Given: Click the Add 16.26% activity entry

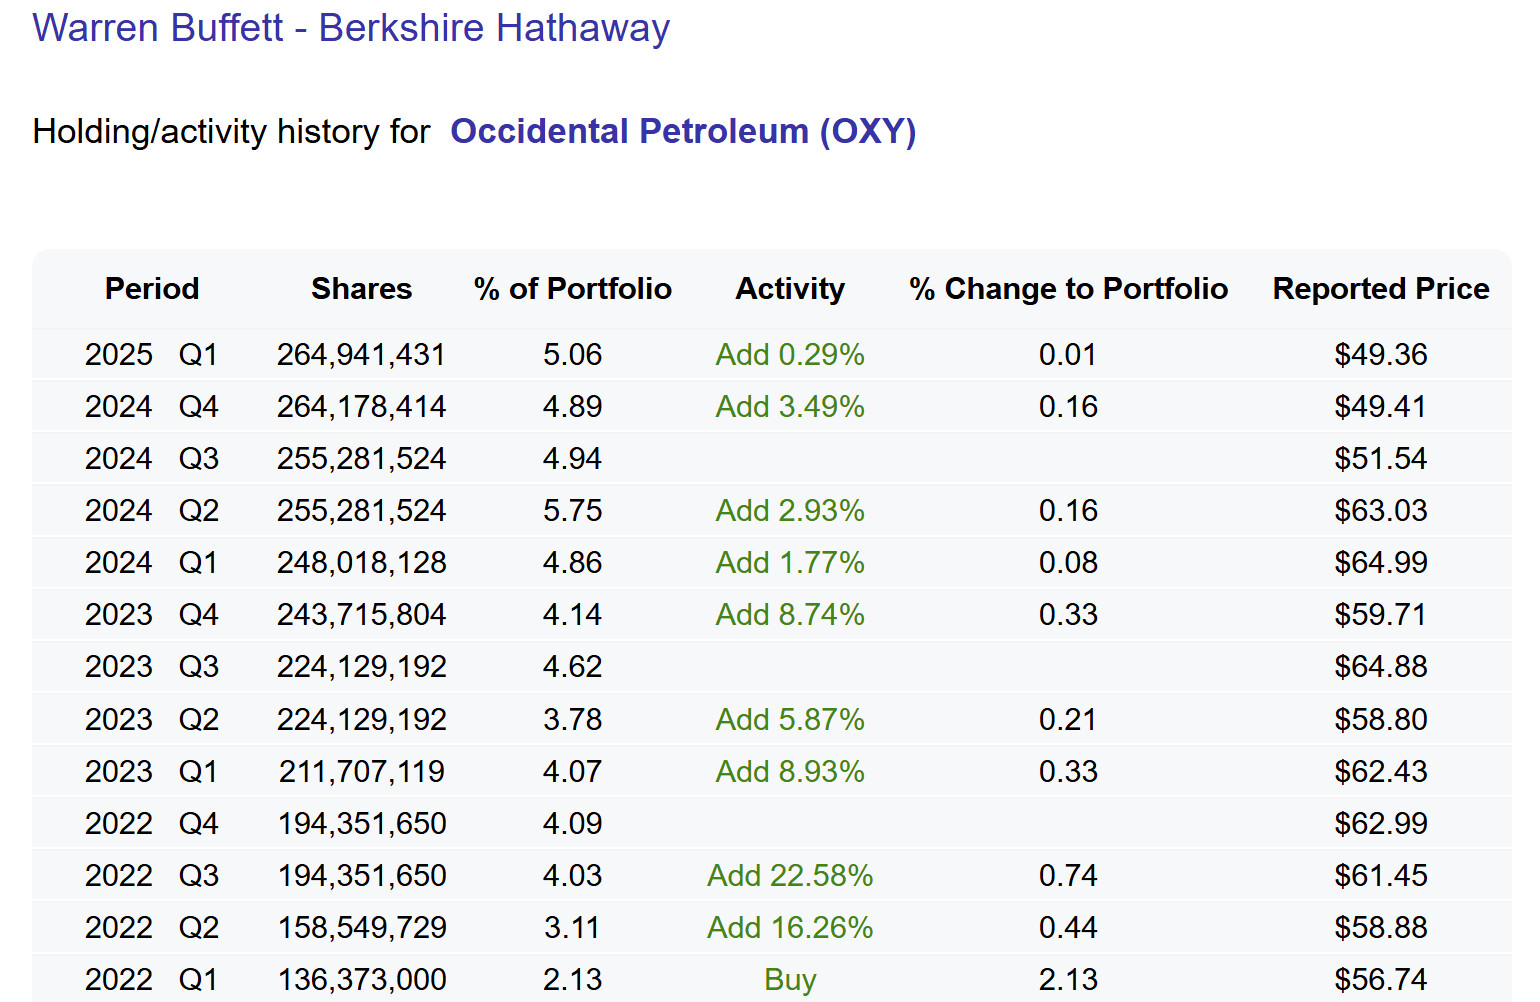Looking at the screenshot, I should click(790, 928).
